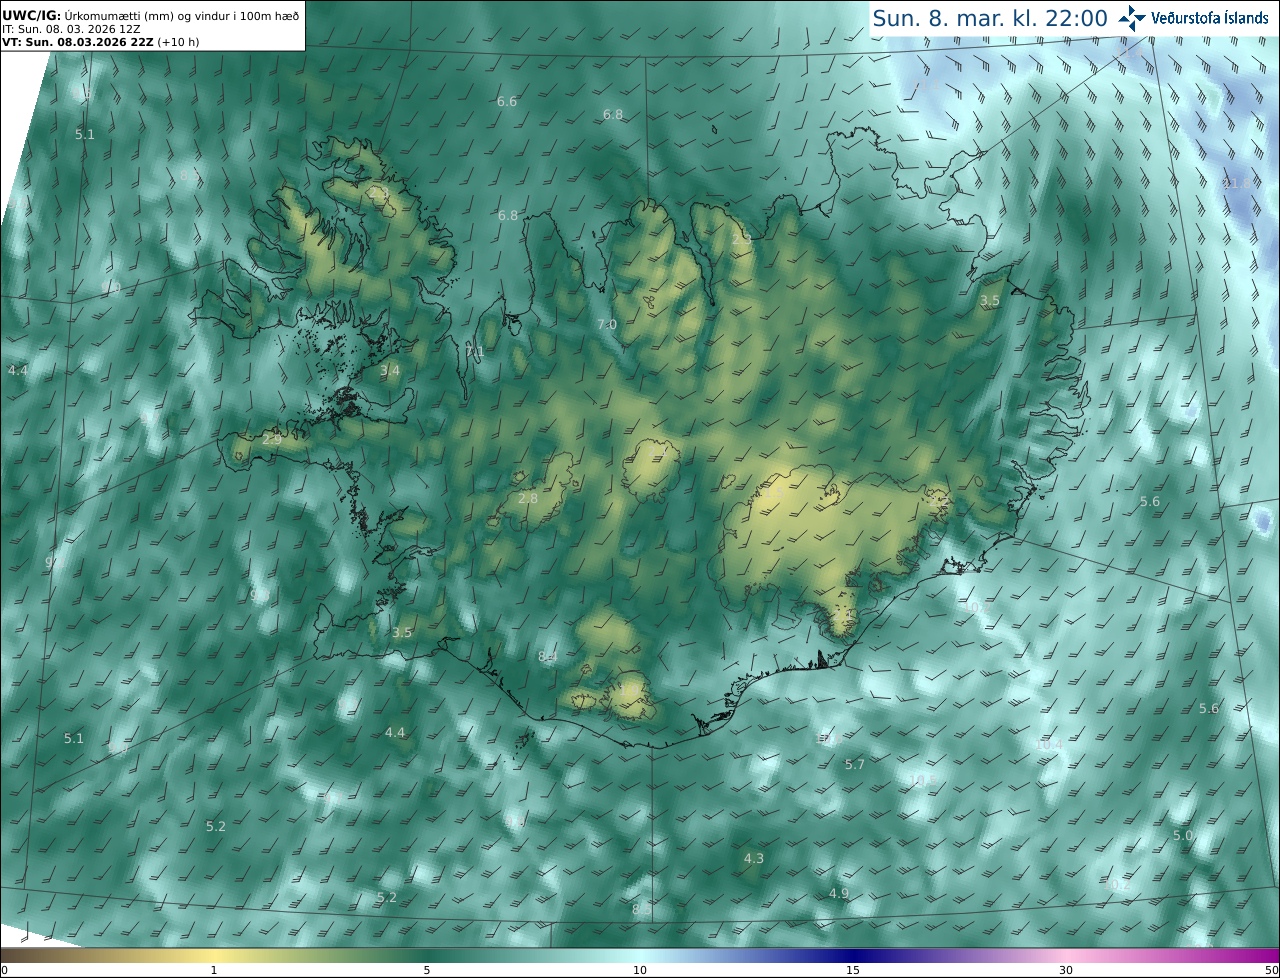Click the 'VT: Sun. 08.03.2026 22Z' line

(101, 42)
